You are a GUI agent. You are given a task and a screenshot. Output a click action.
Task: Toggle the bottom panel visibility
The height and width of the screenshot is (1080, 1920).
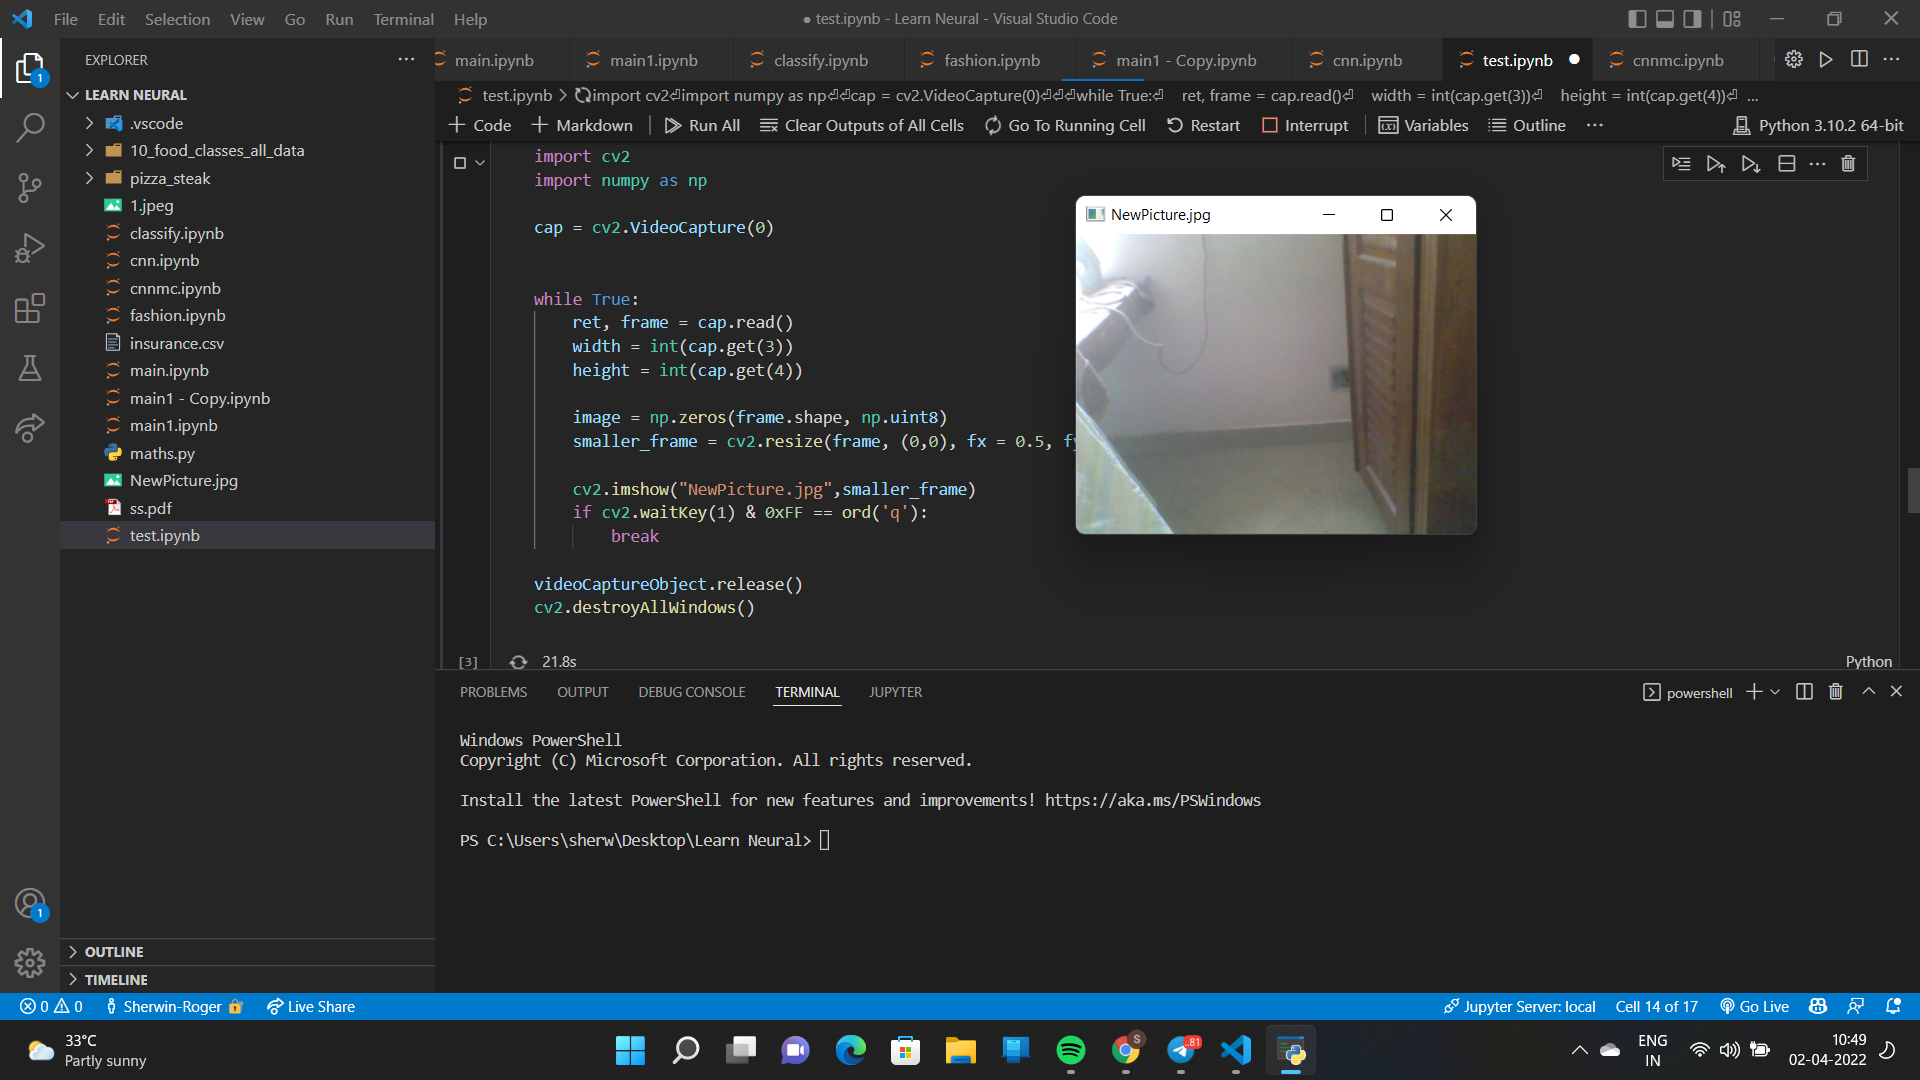1665,18
